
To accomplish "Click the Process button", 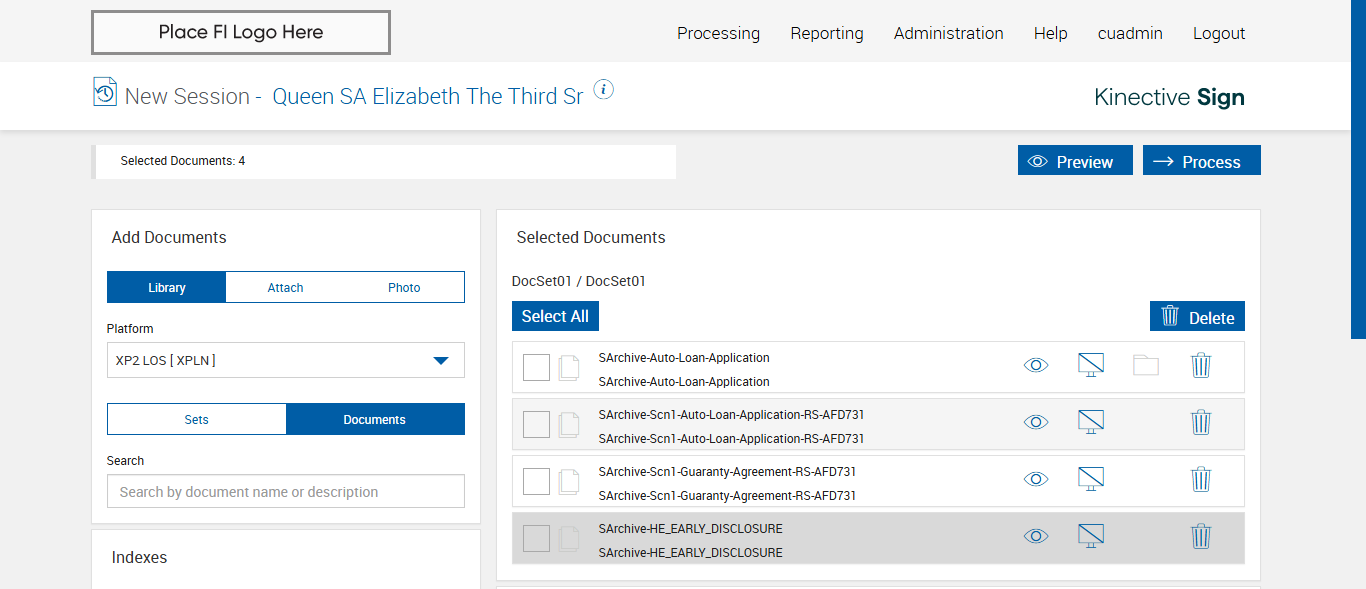I will (1201, 161).
